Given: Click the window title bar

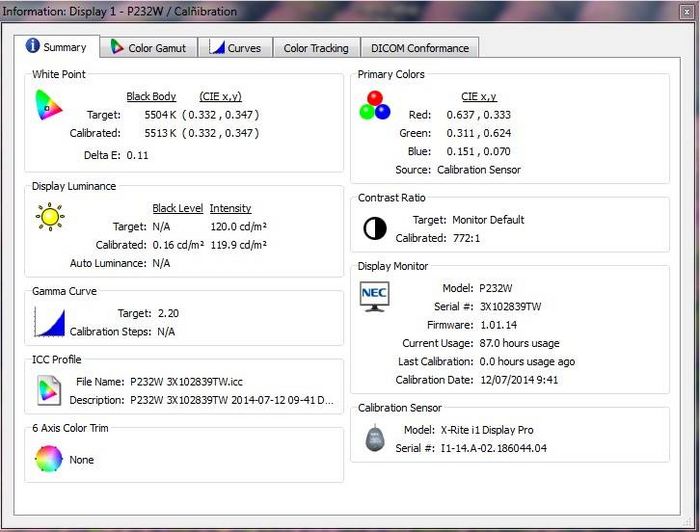Looking at the screenshot, I should tap(350, 12).
